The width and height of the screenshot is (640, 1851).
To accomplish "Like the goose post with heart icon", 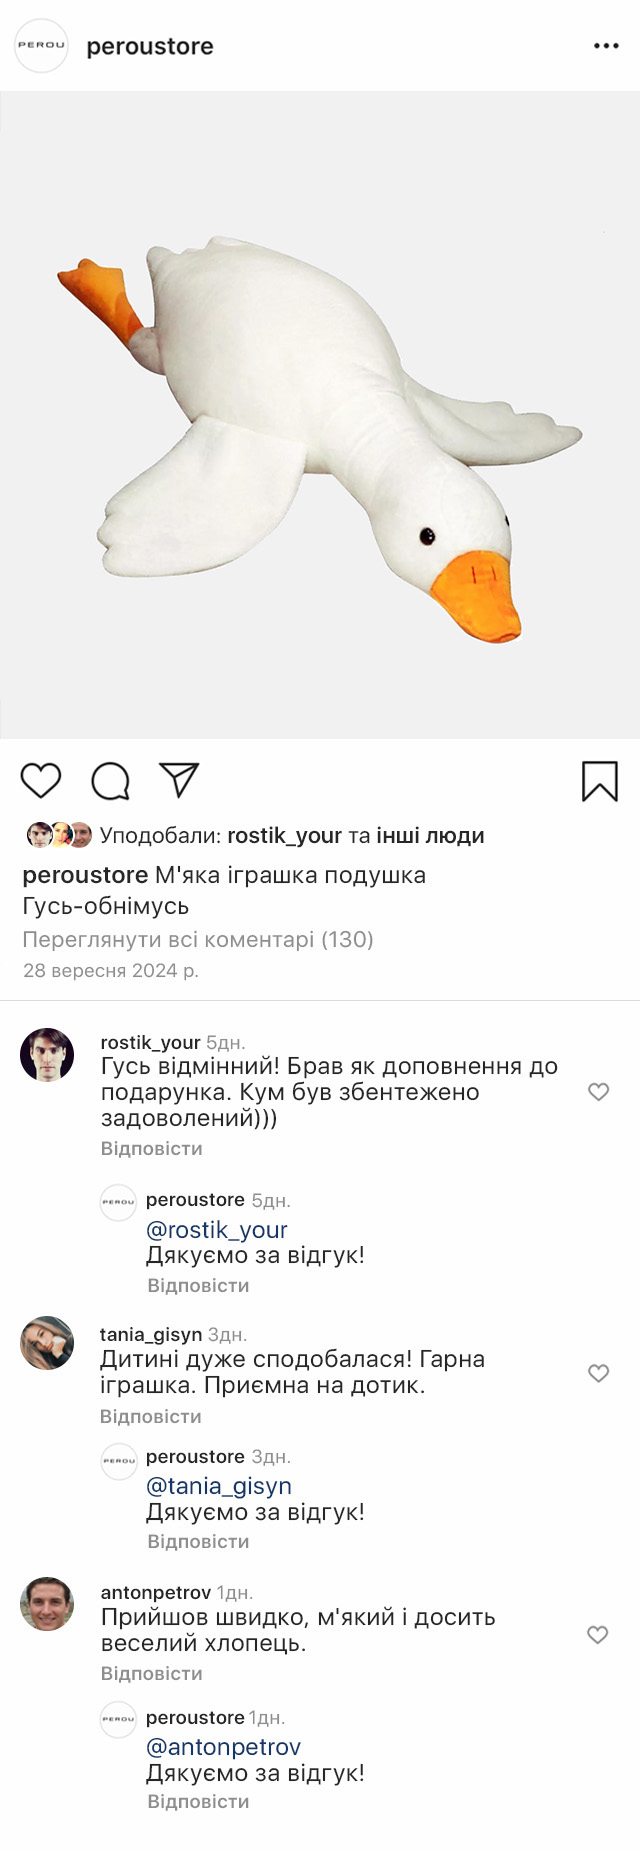I will click(x=41, y=780).
